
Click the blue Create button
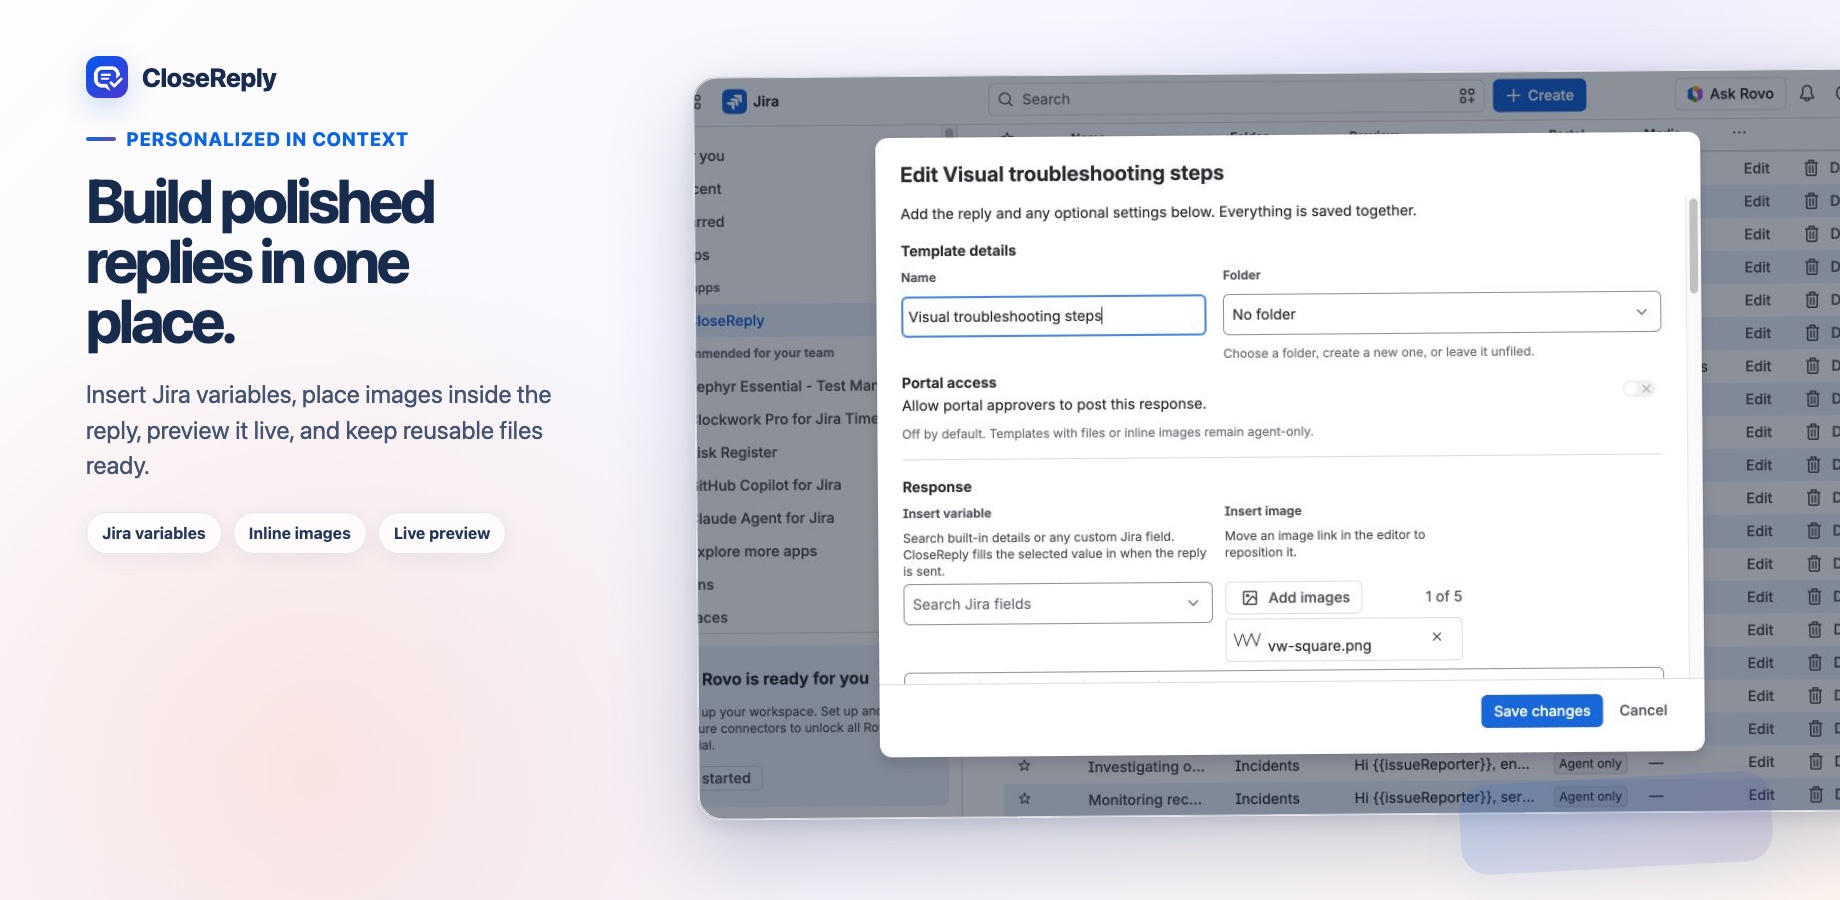(1539, 95)
